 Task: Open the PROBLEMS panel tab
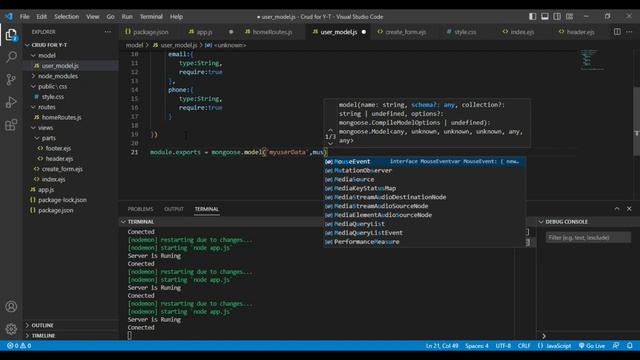(x=140, y=209)
